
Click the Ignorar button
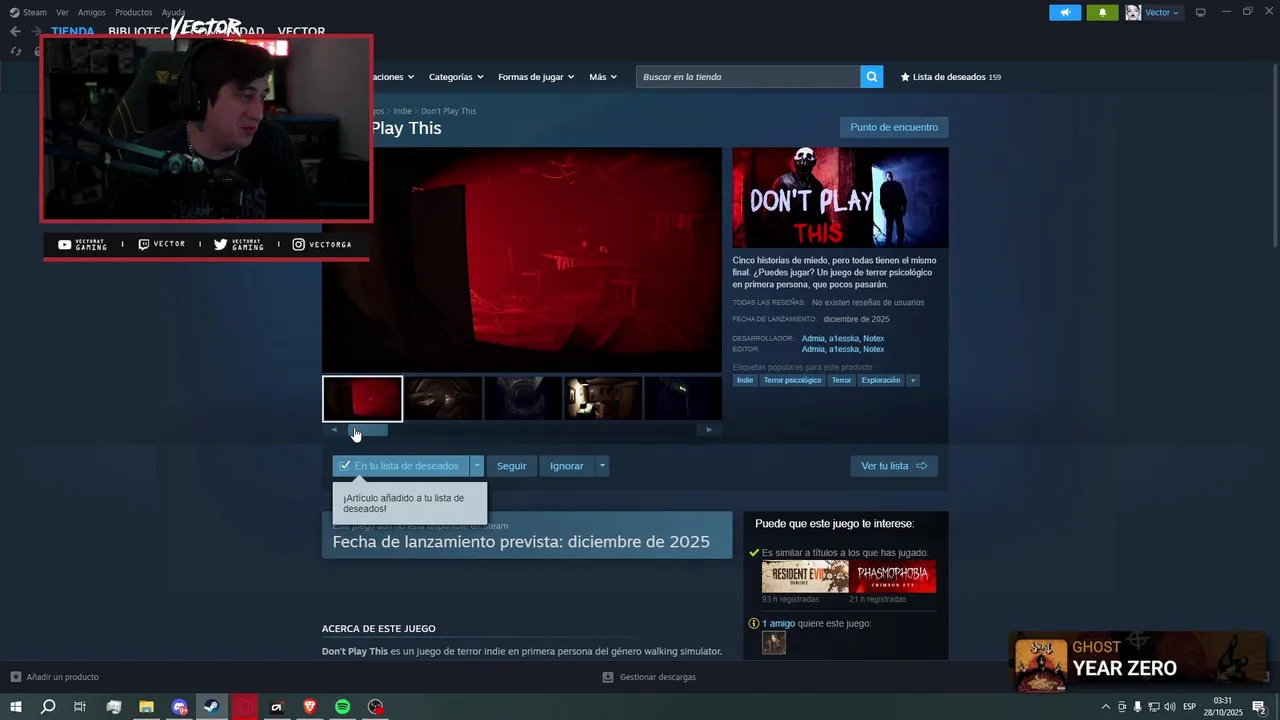coord(566,466)
